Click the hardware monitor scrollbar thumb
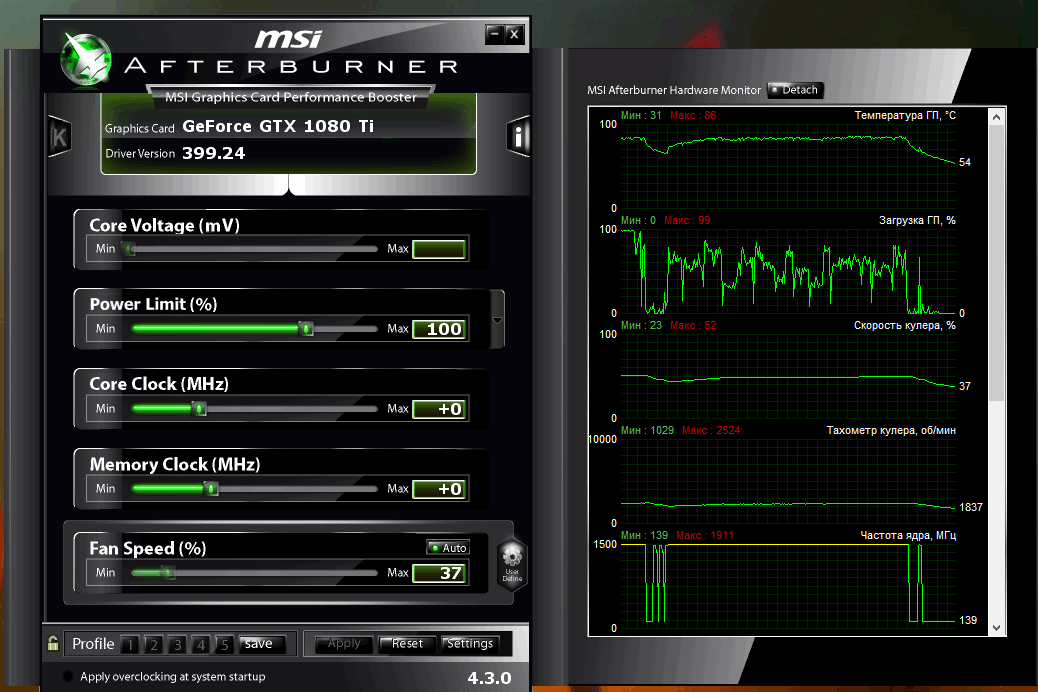Screen dimensions: 1038x692 point(996,263)
